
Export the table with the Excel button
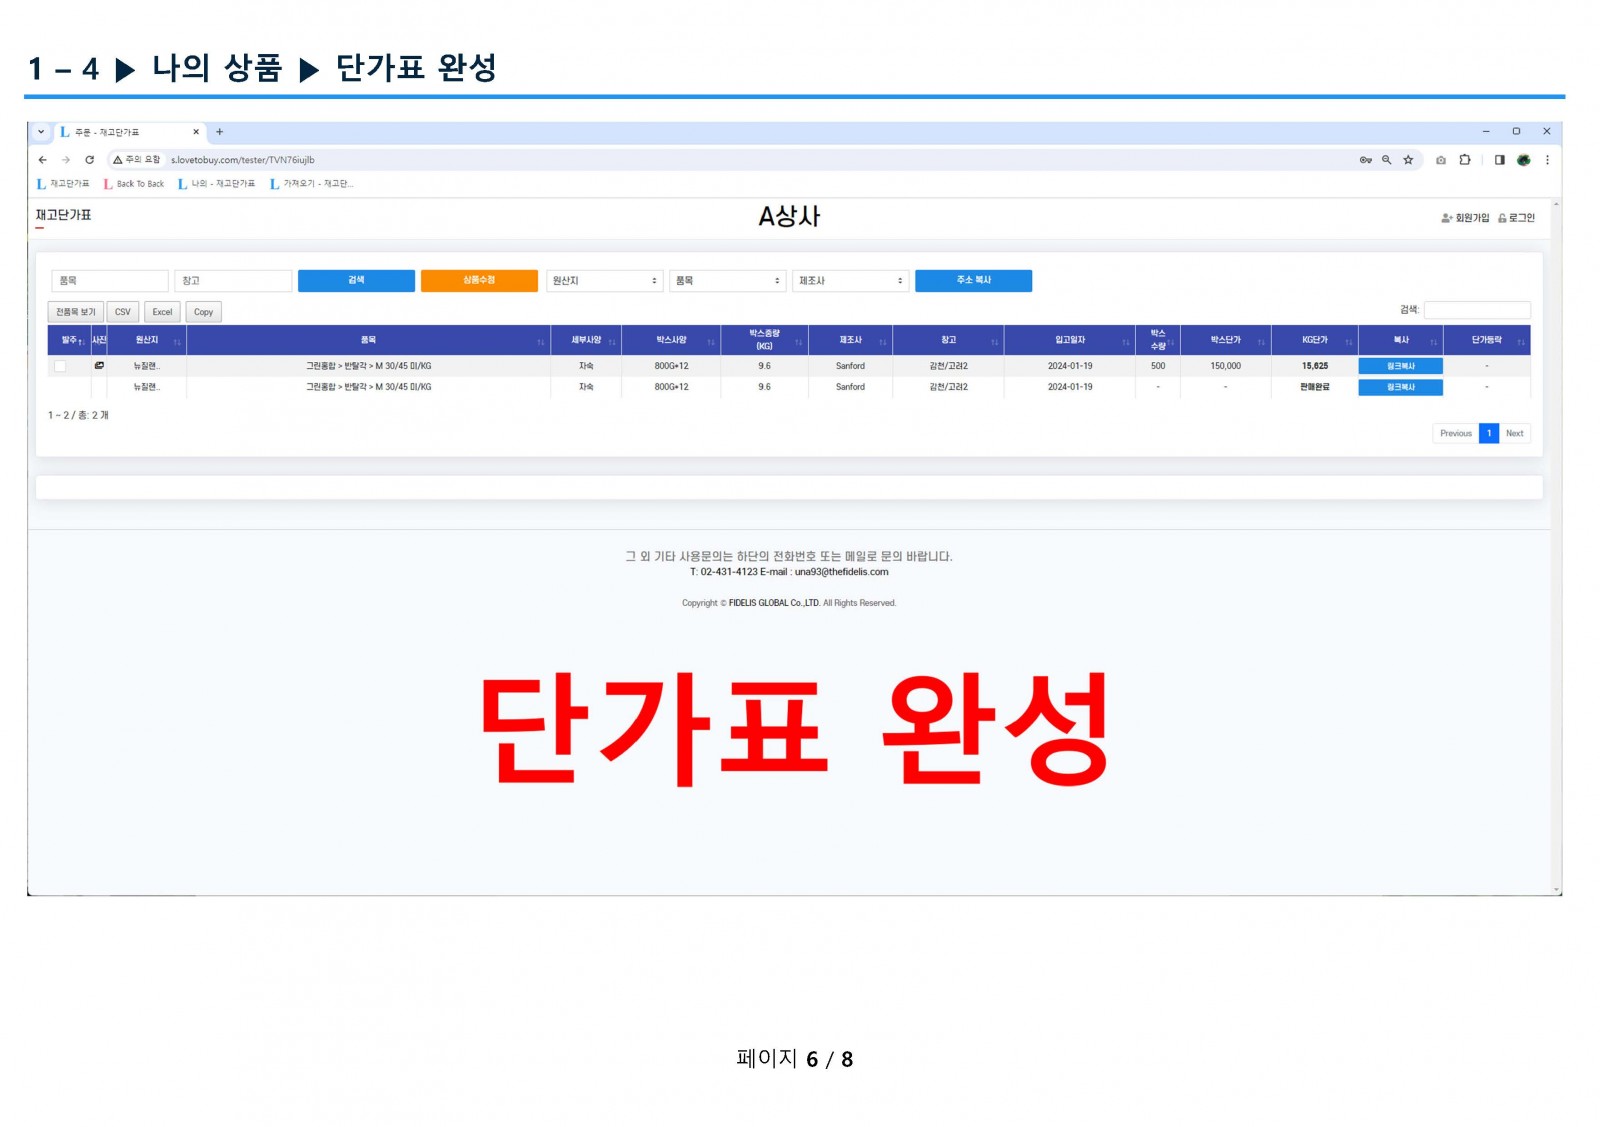click(x=162, y=312)
